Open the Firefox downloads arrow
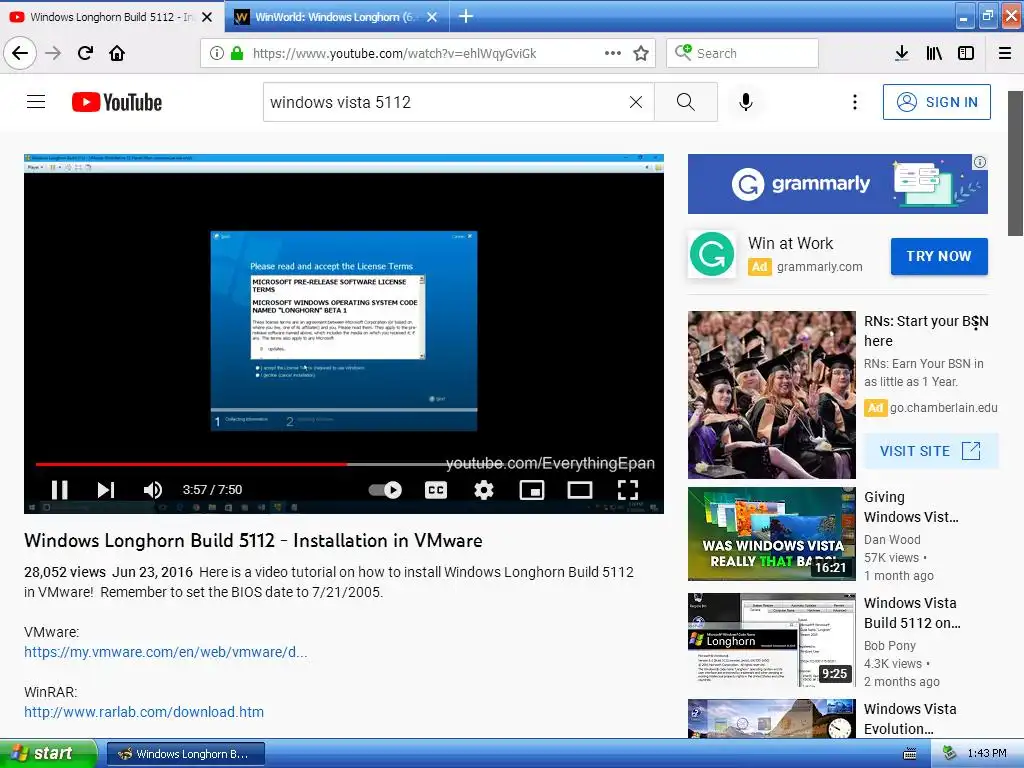The height and width of the screenshot is (768, 1024). 902,53
